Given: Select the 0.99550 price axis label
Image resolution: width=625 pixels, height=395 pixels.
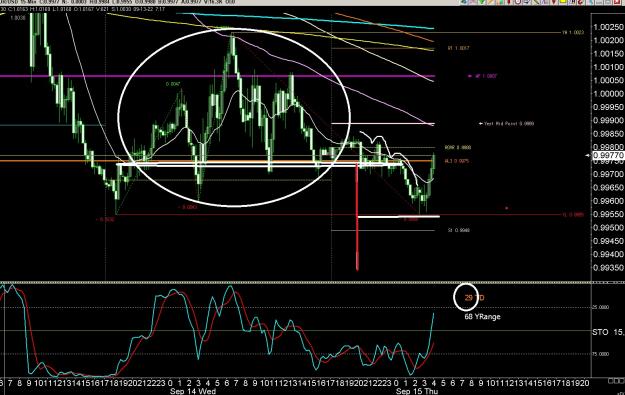Looking at the screenshot, I should 609,214.
